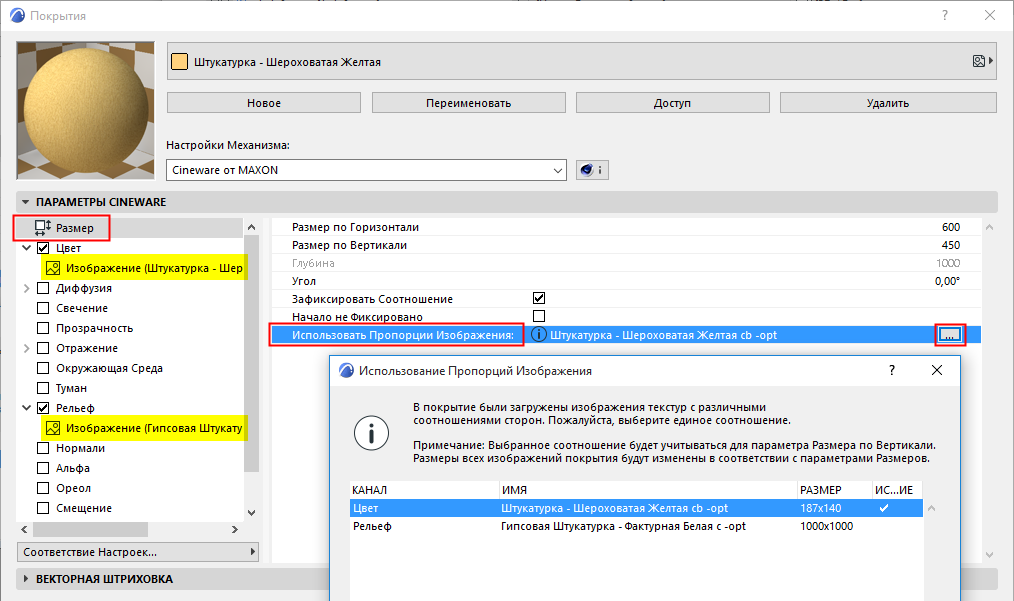Click horizontal scrollbar left arrow in channel list
Image resolution: width=1014 pixels, height=601 pixels.
(25, 529)
